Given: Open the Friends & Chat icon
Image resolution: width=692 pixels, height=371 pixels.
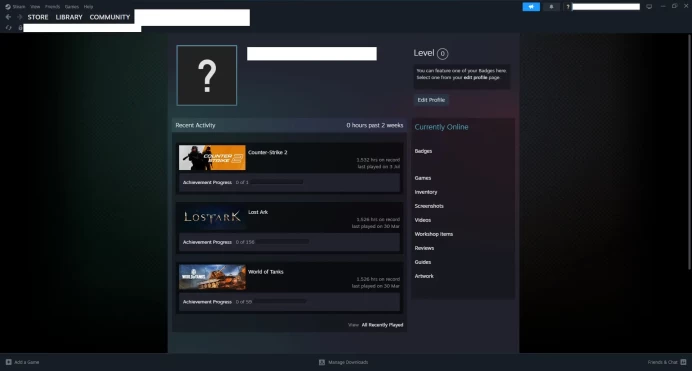Looking at the screenshot, I should click(x=683, y=362).
